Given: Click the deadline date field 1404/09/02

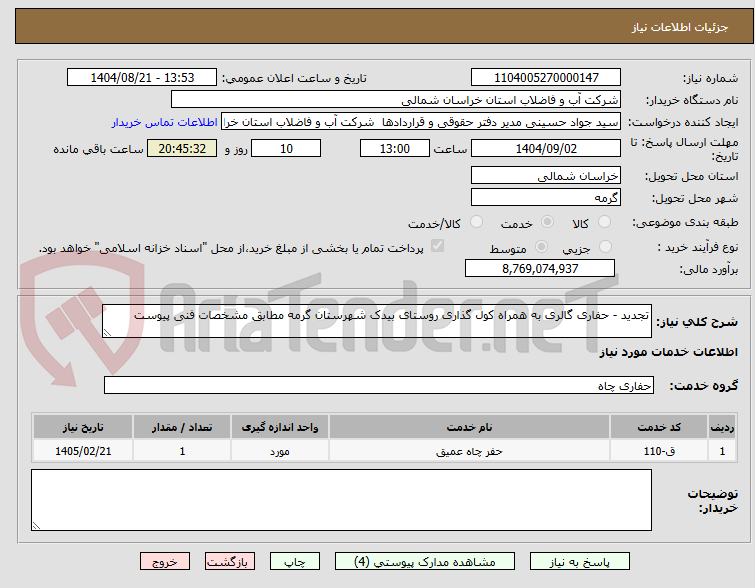Looking at the screenshot, I should coord(546,148).
